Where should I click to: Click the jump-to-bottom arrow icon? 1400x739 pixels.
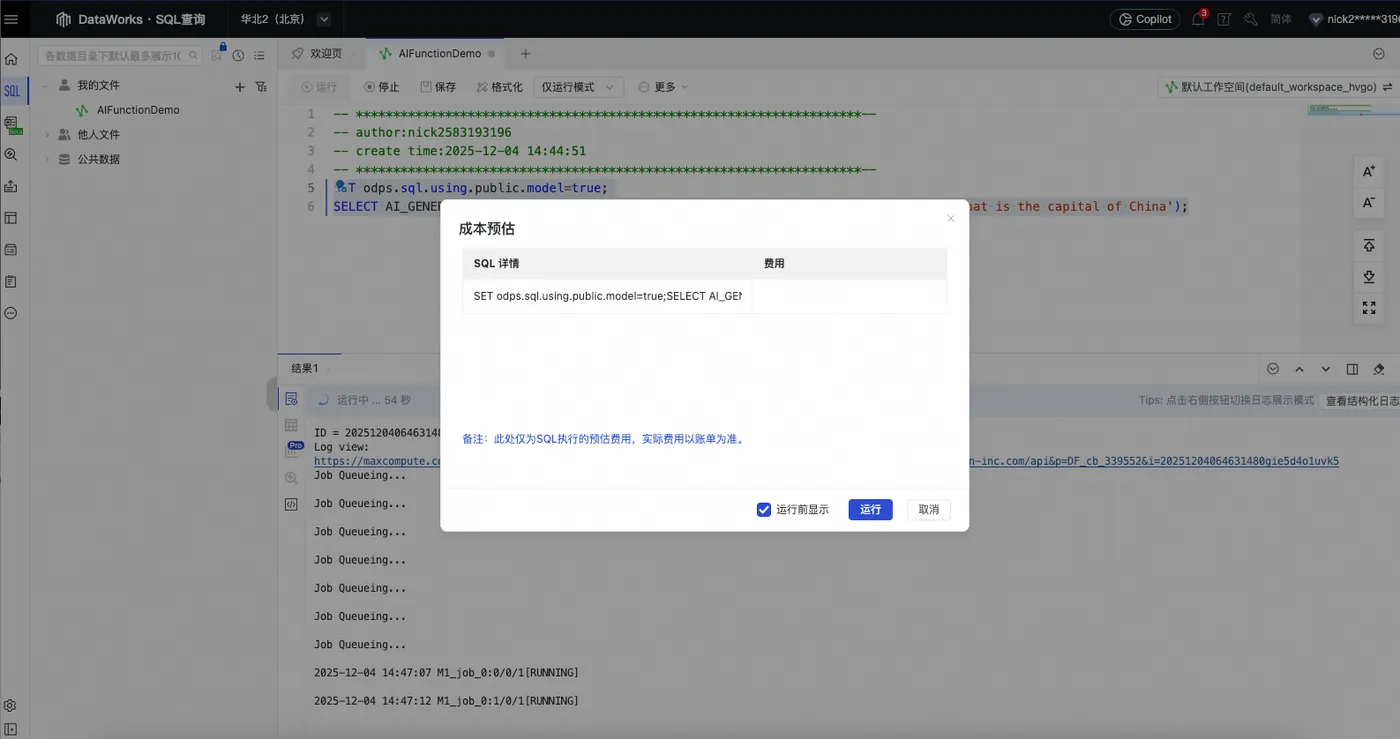[1370, 277]
